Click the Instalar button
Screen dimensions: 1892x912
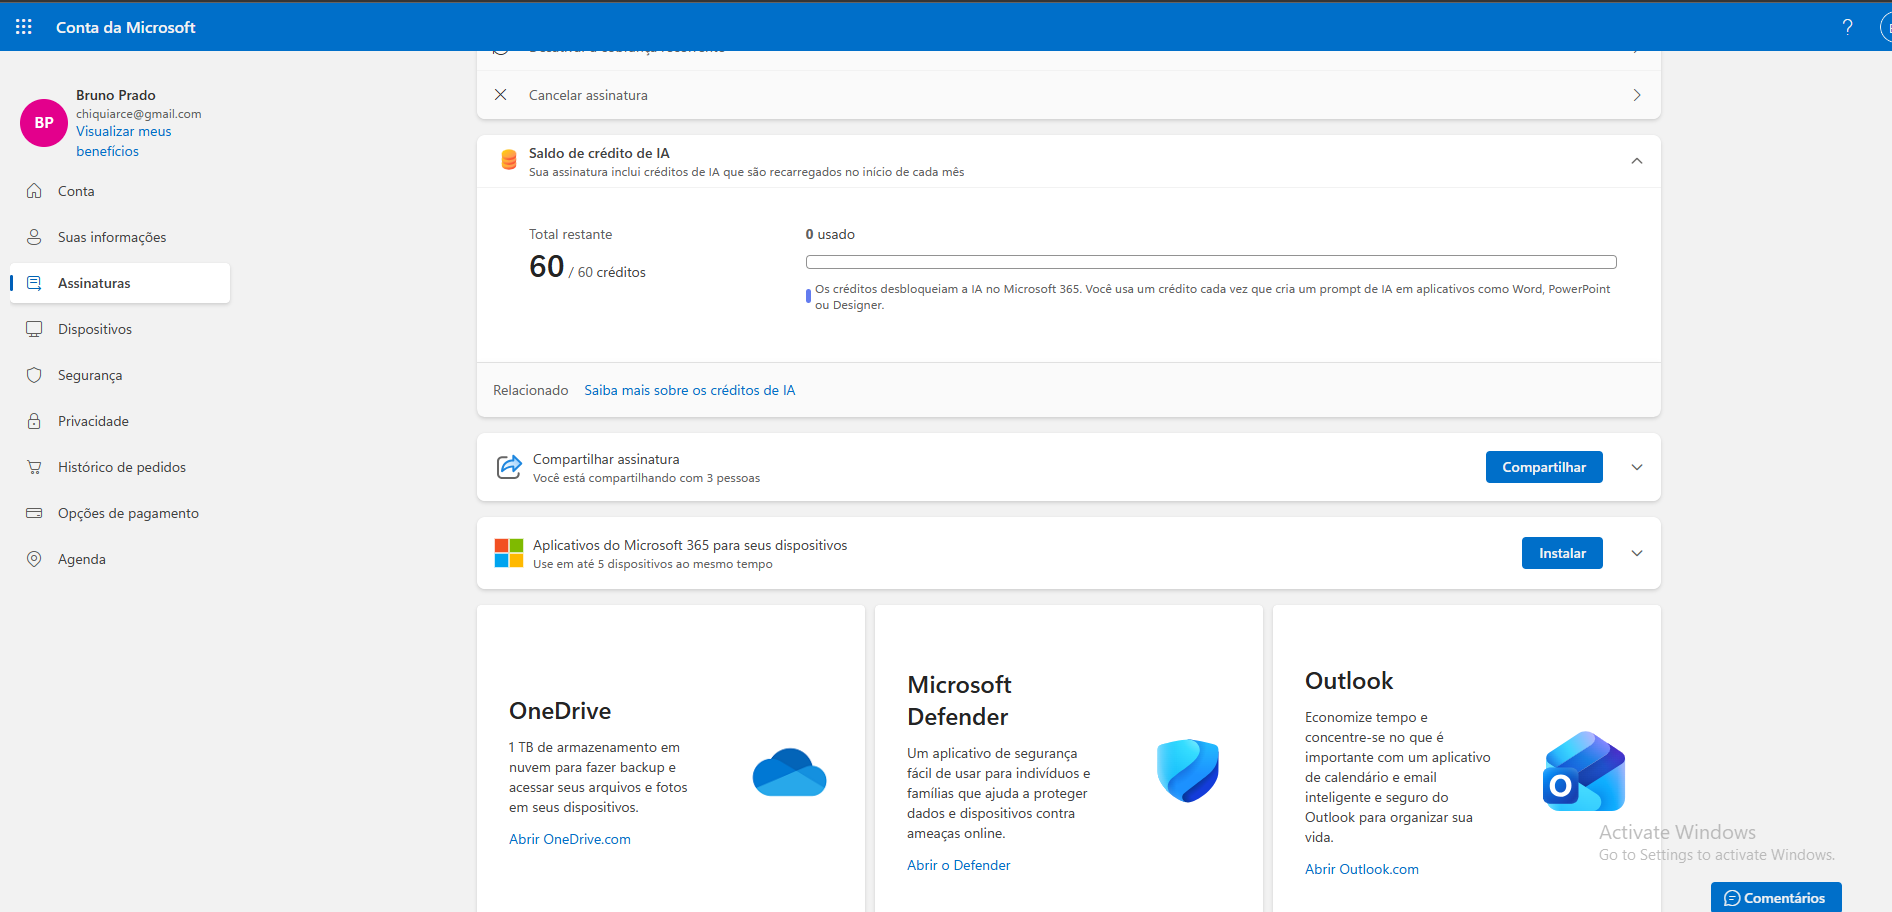tap(1562, 553)
